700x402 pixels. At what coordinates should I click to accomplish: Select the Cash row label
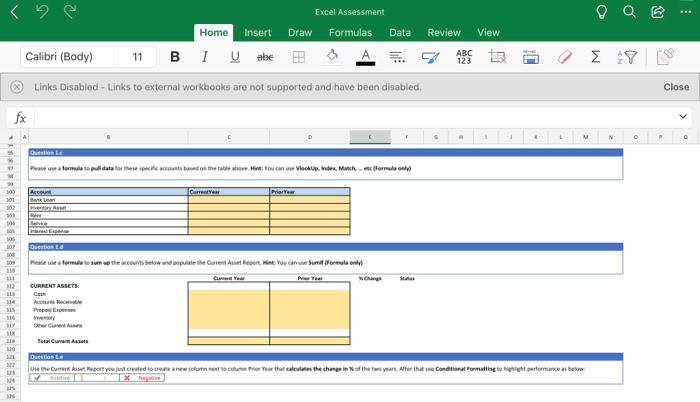click(40, 294)
